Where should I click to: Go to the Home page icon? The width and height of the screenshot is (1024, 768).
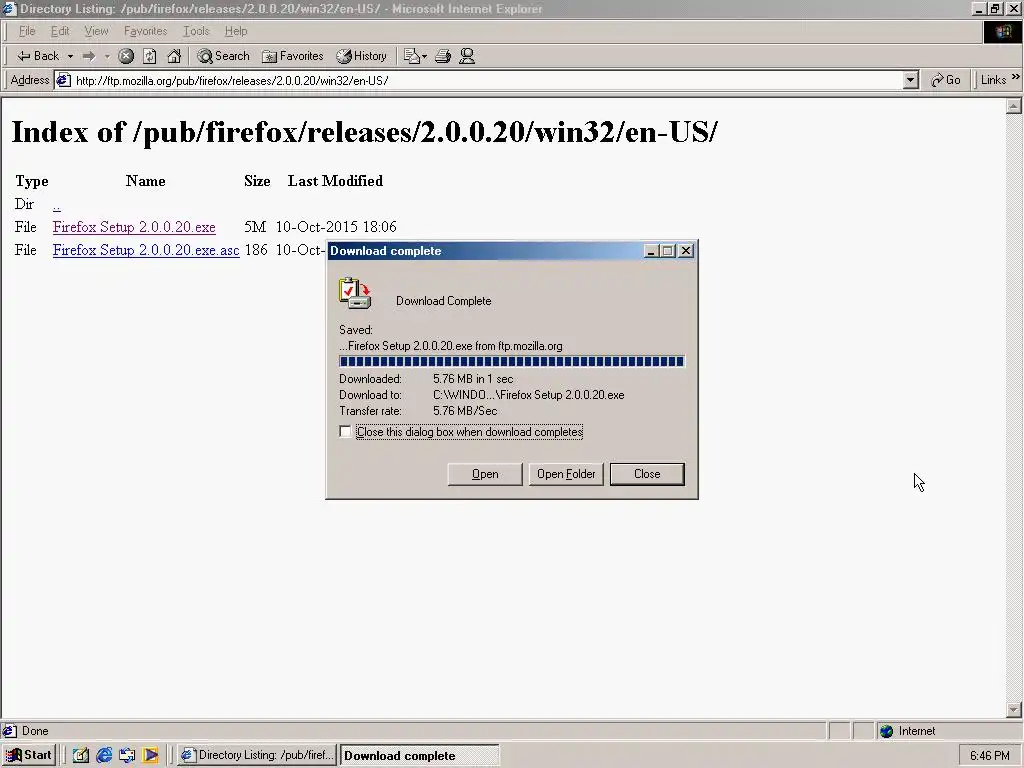(174, 56)
